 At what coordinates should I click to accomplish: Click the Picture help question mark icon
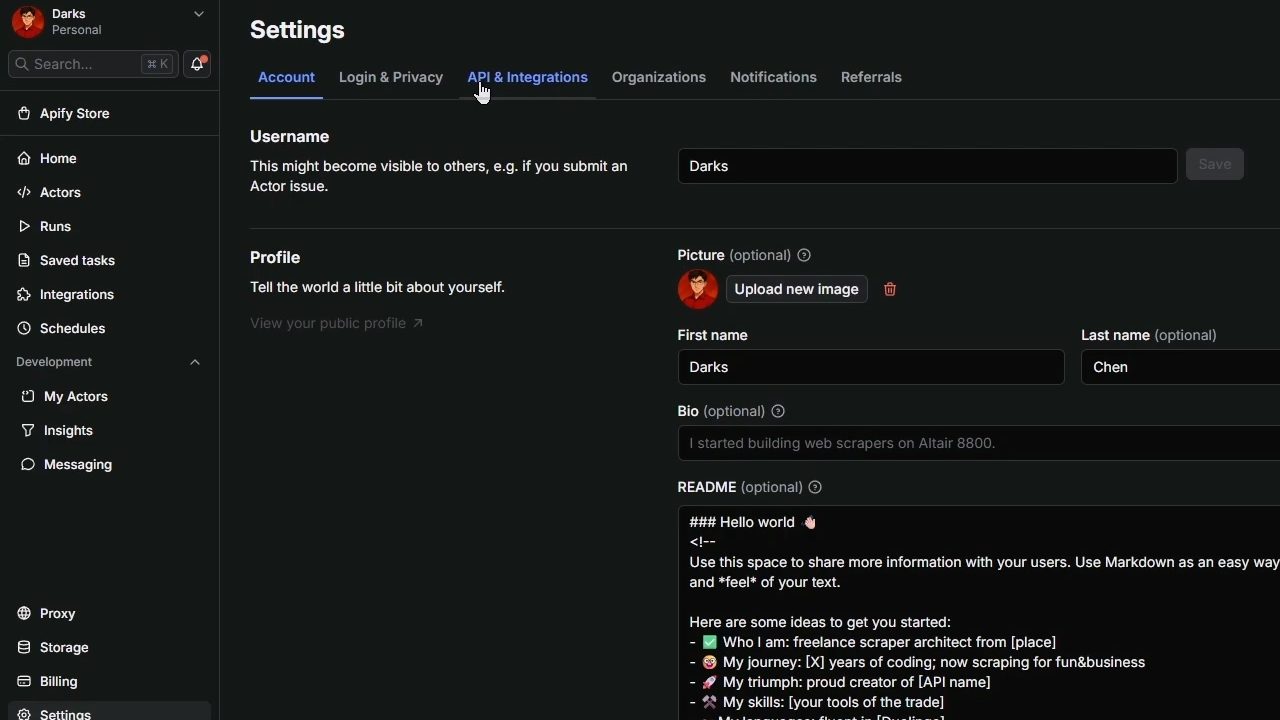click(x=804, y=255)
